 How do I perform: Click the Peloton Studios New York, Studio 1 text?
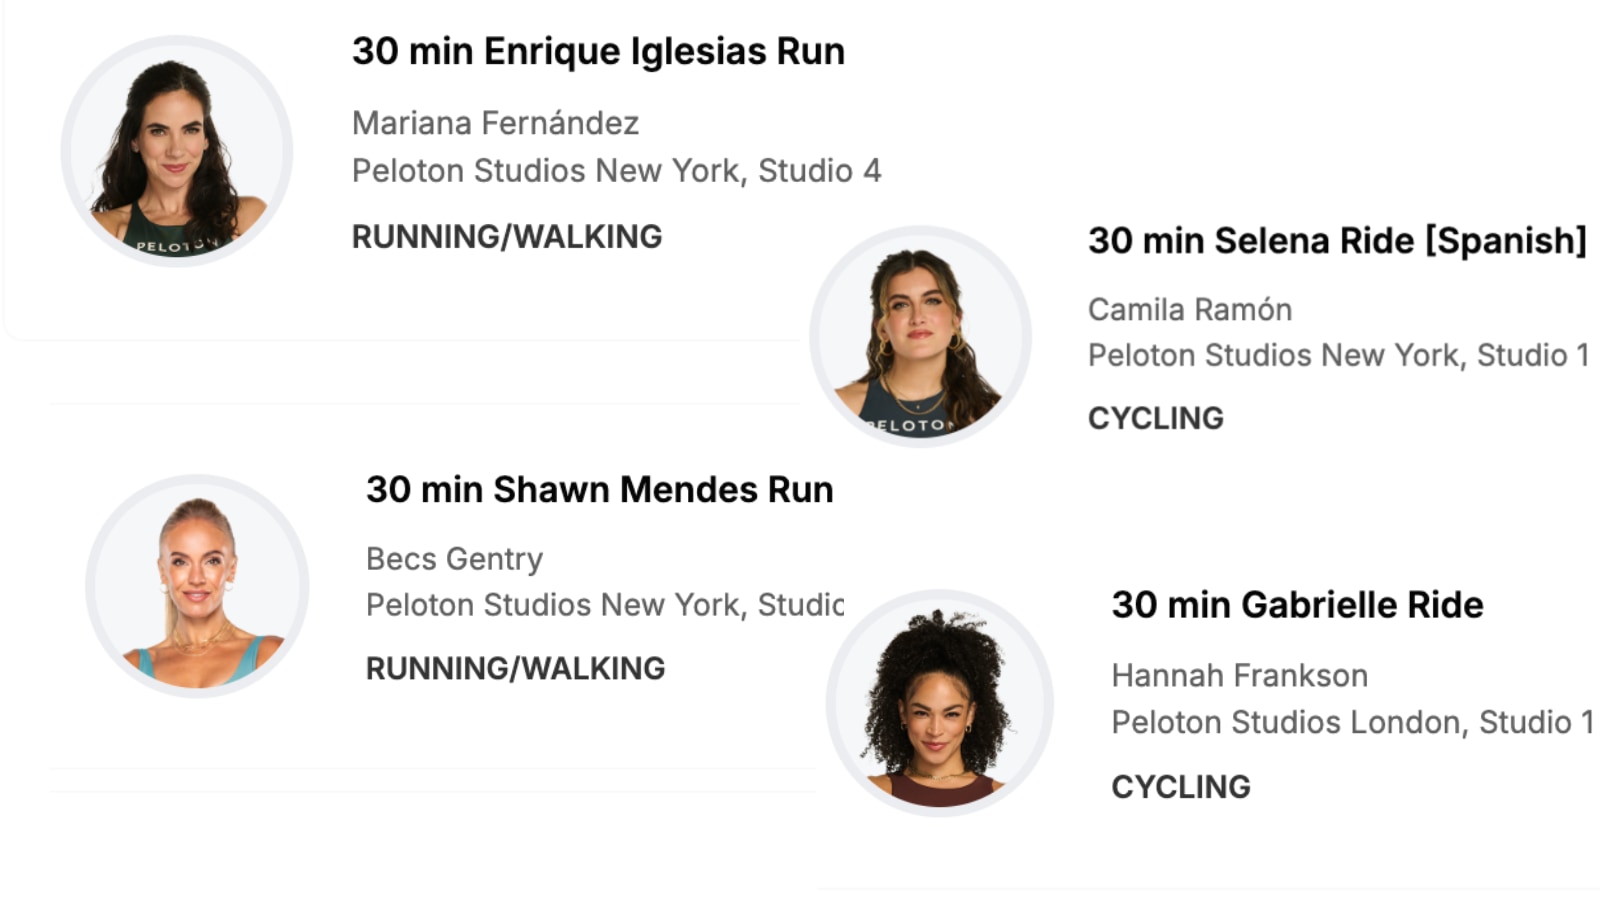coord(1338,356)
